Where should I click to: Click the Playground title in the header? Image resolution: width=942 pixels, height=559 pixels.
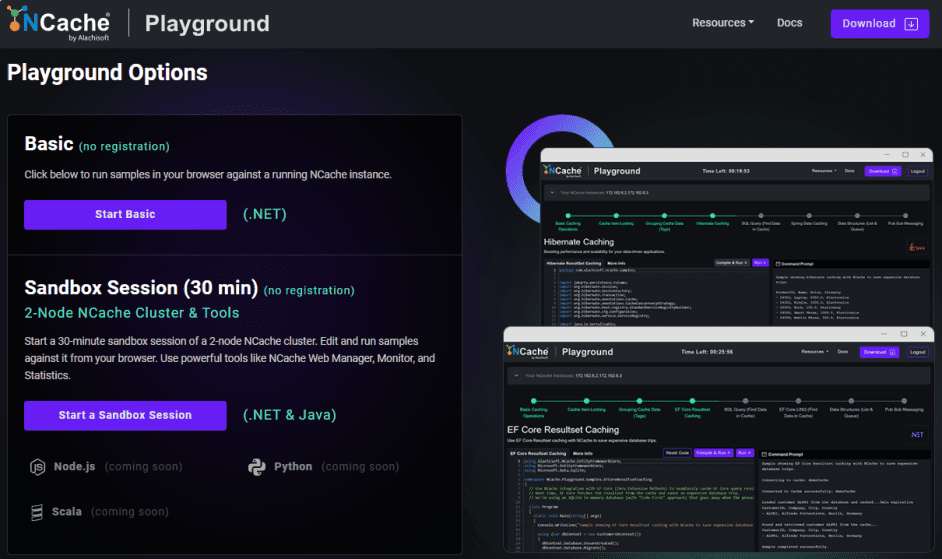207,23
